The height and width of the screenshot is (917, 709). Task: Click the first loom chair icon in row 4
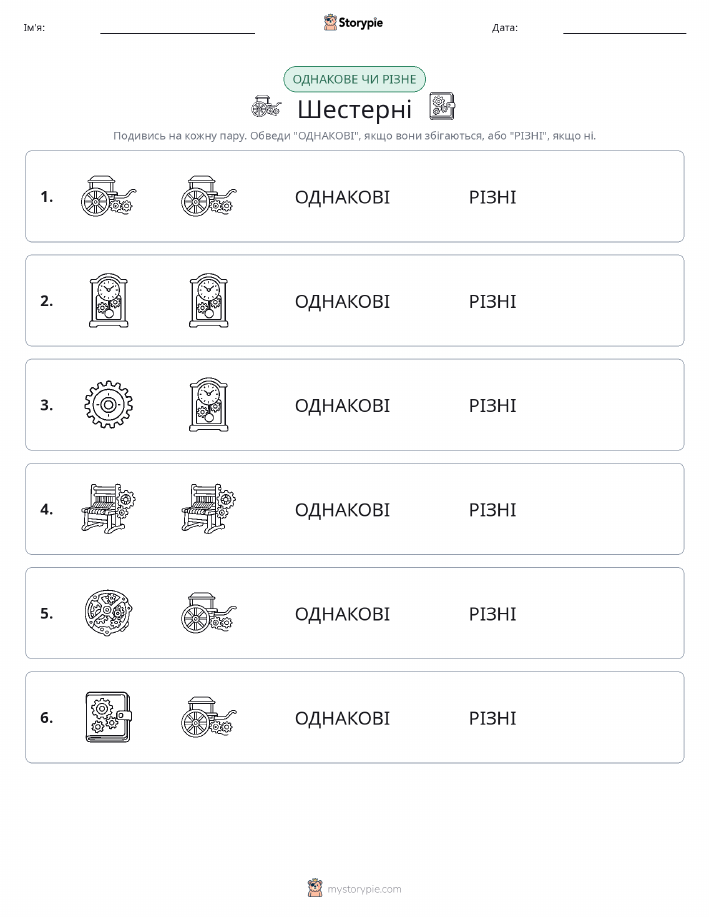108,509
